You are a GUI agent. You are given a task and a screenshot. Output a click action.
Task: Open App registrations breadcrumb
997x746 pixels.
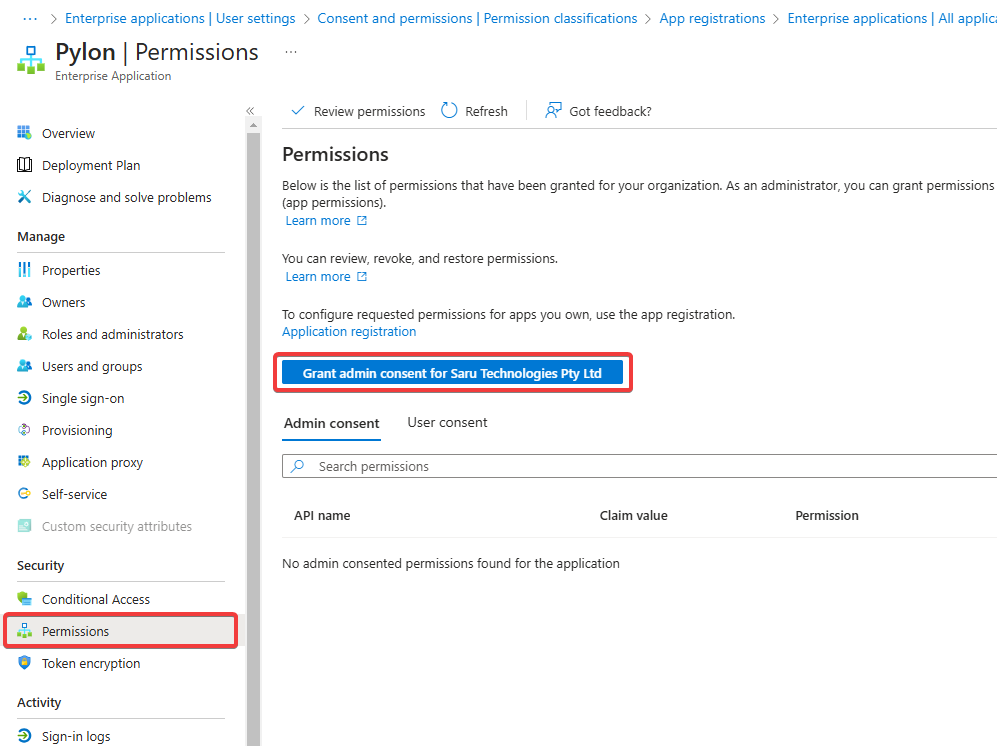pos(712,17)
